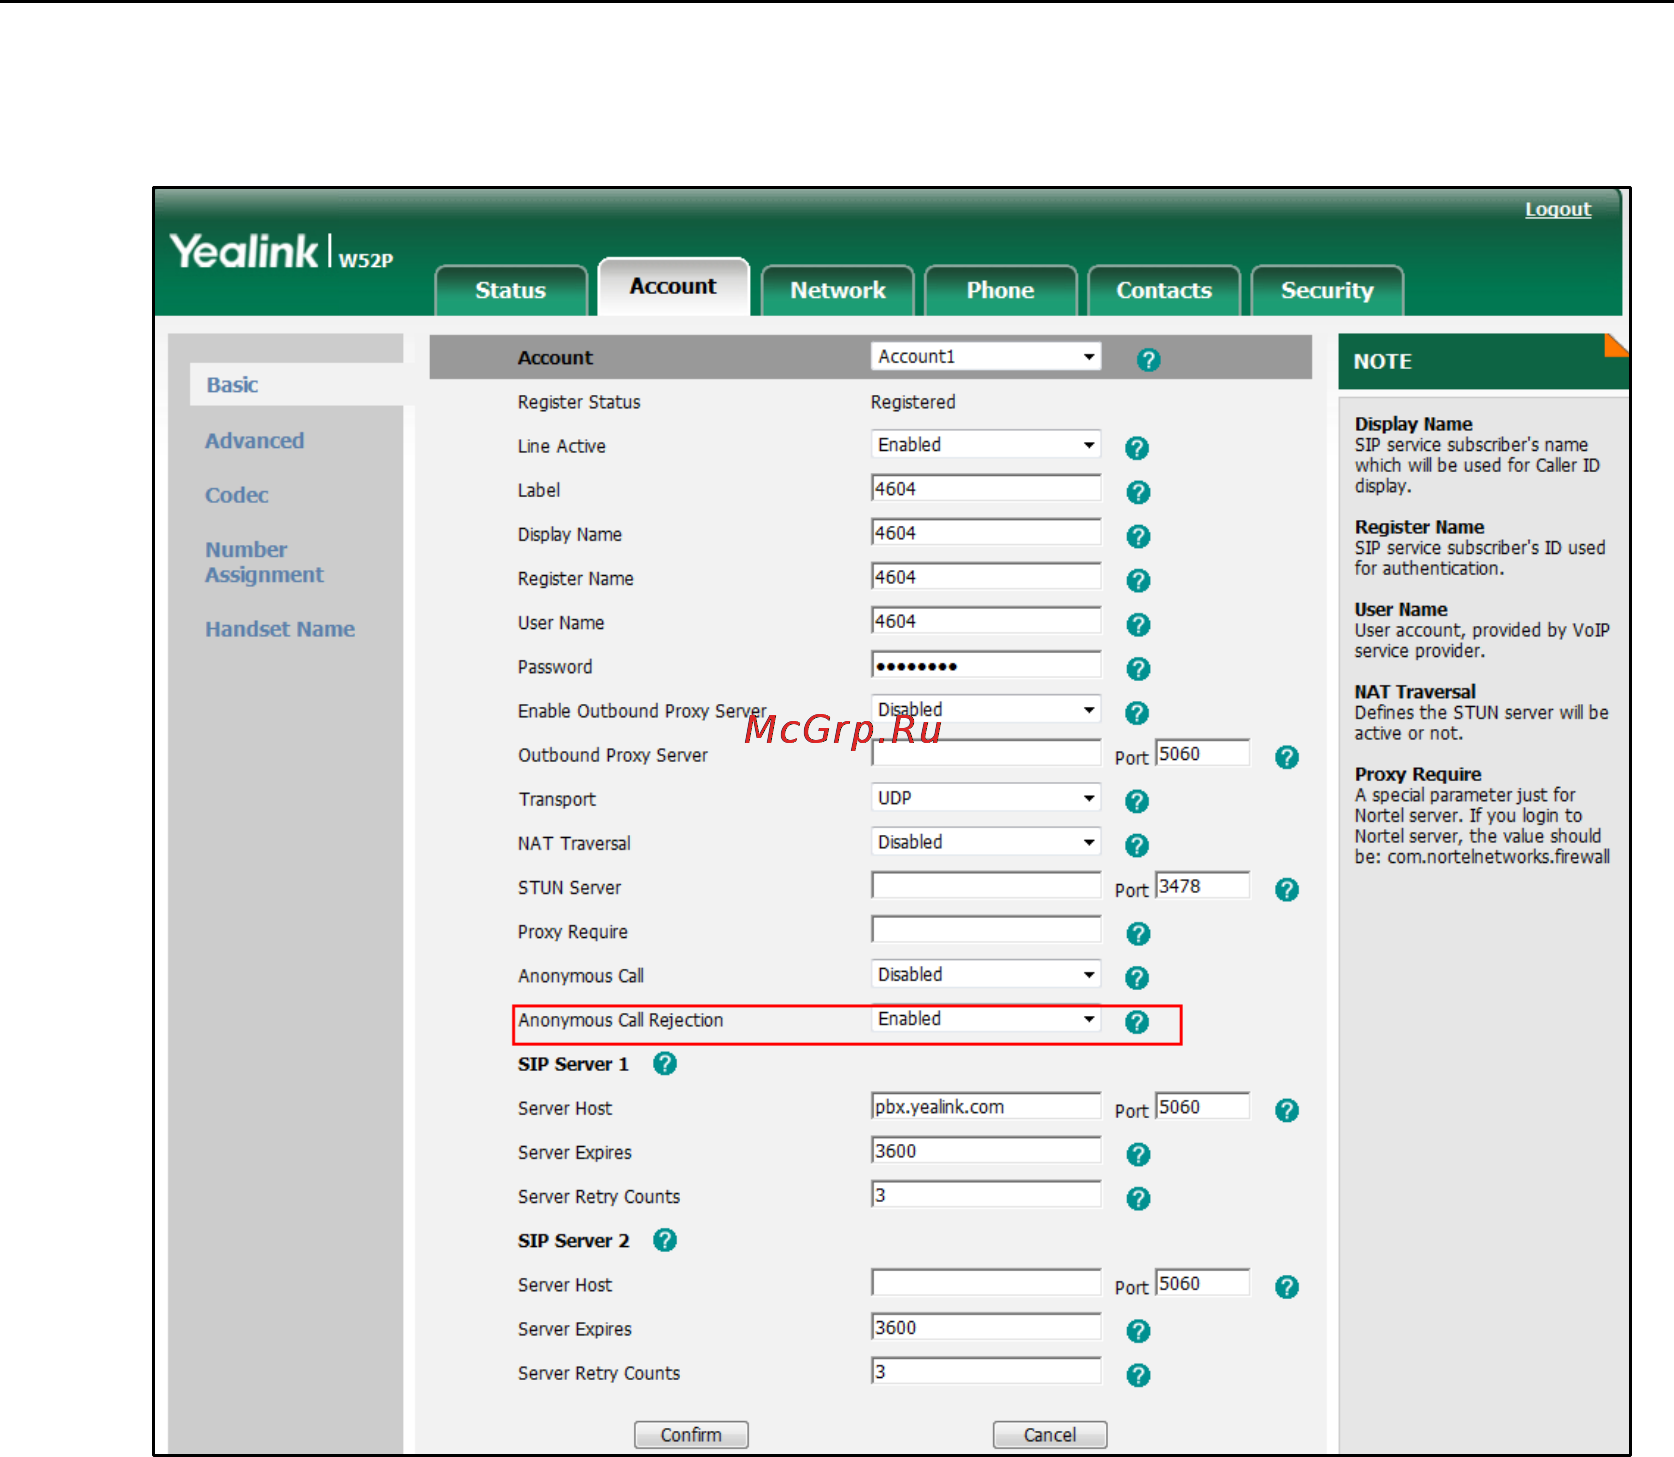The image size is (1674, 1457).
Task: Click SIP Server 1 Retry Counts field
Action: (986, 1195)
